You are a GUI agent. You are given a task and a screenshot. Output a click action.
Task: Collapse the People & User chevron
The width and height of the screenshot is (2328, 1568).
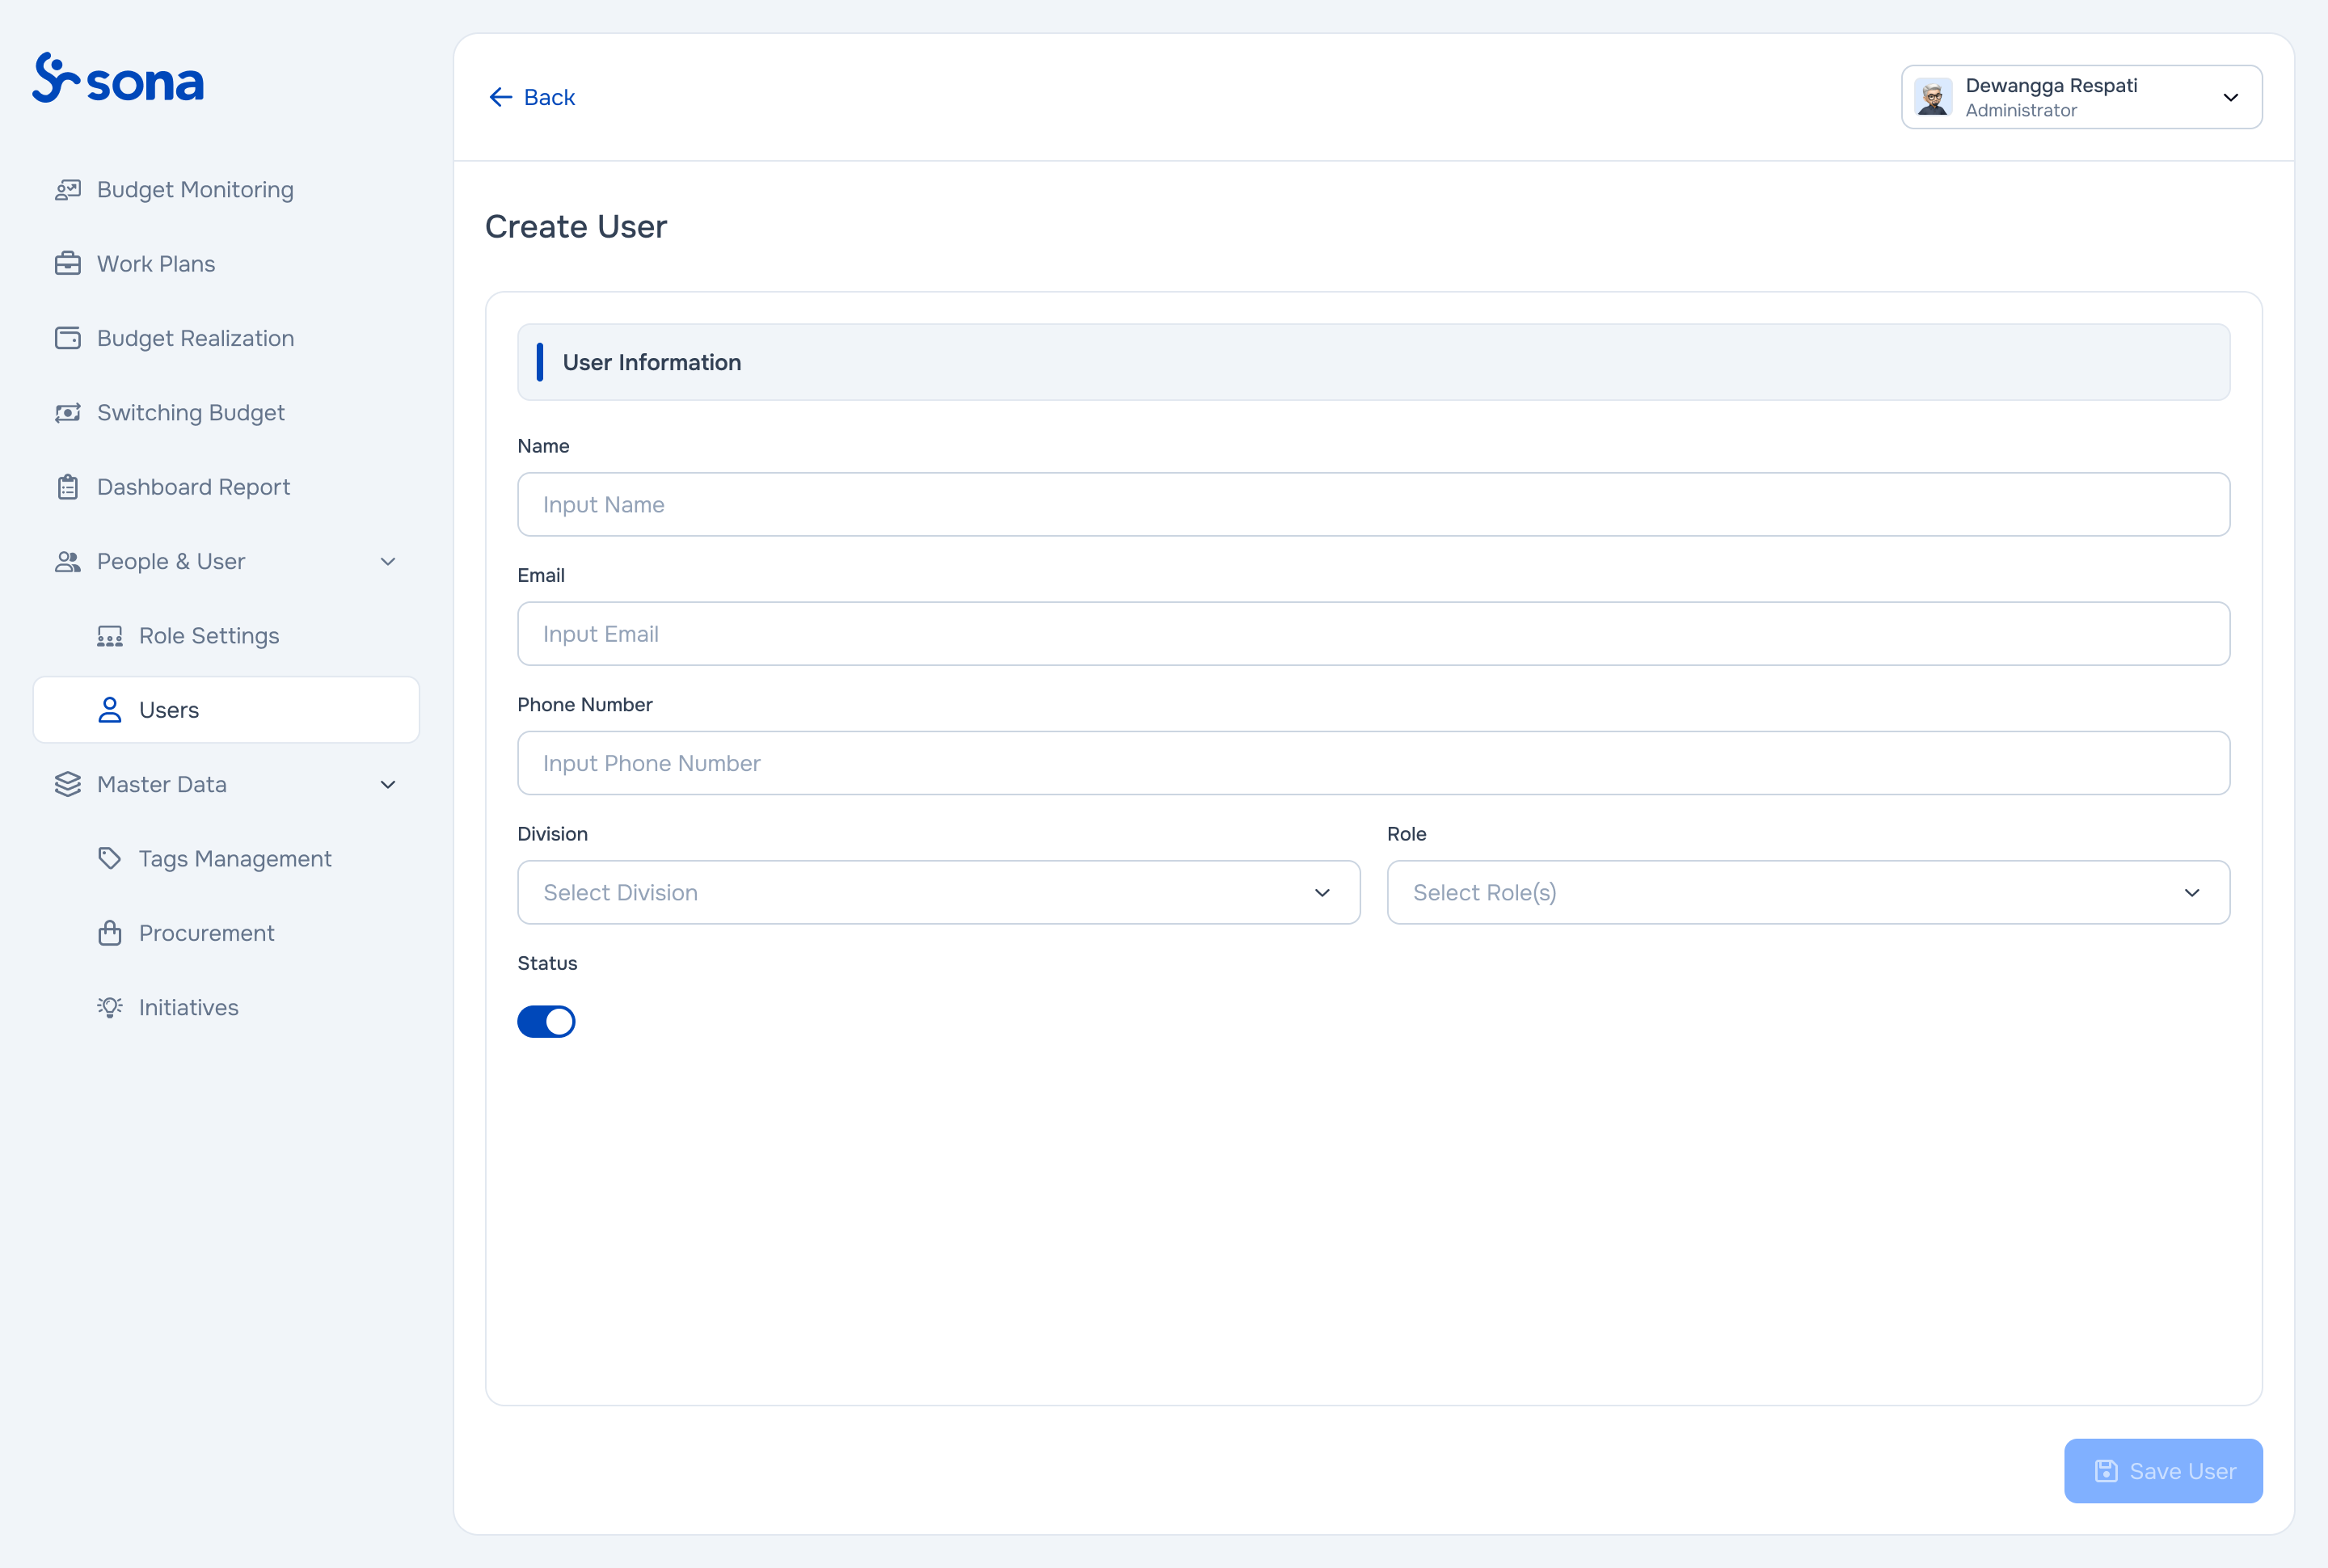click(x=388, y=562)
